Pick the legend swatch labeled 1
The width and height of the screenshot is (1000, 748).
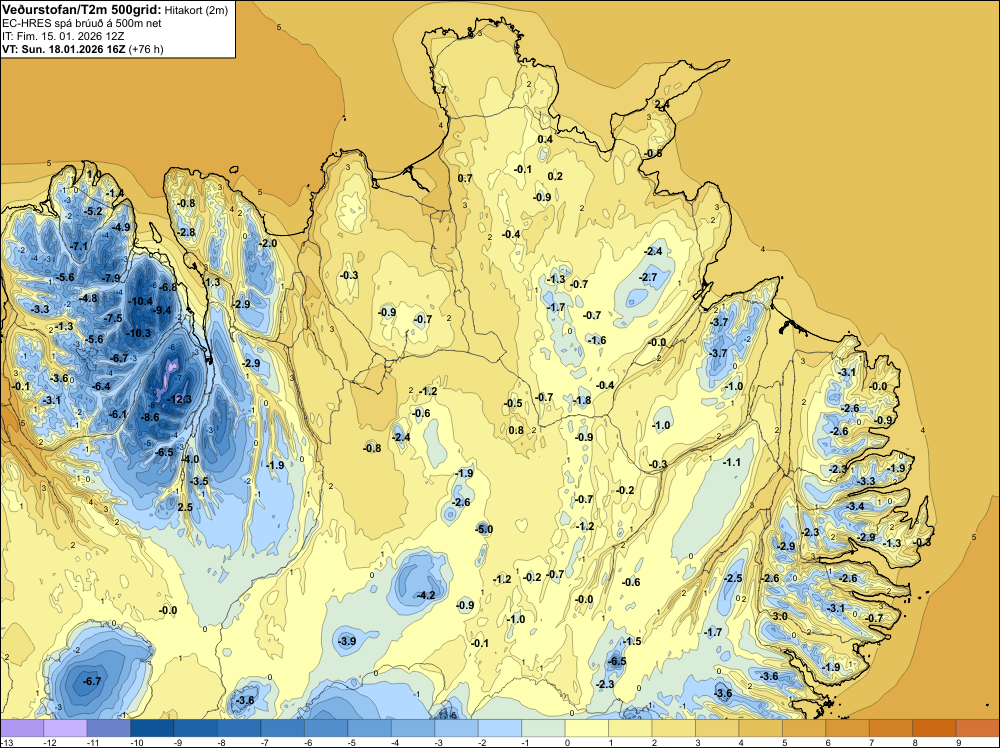[630, 728]
